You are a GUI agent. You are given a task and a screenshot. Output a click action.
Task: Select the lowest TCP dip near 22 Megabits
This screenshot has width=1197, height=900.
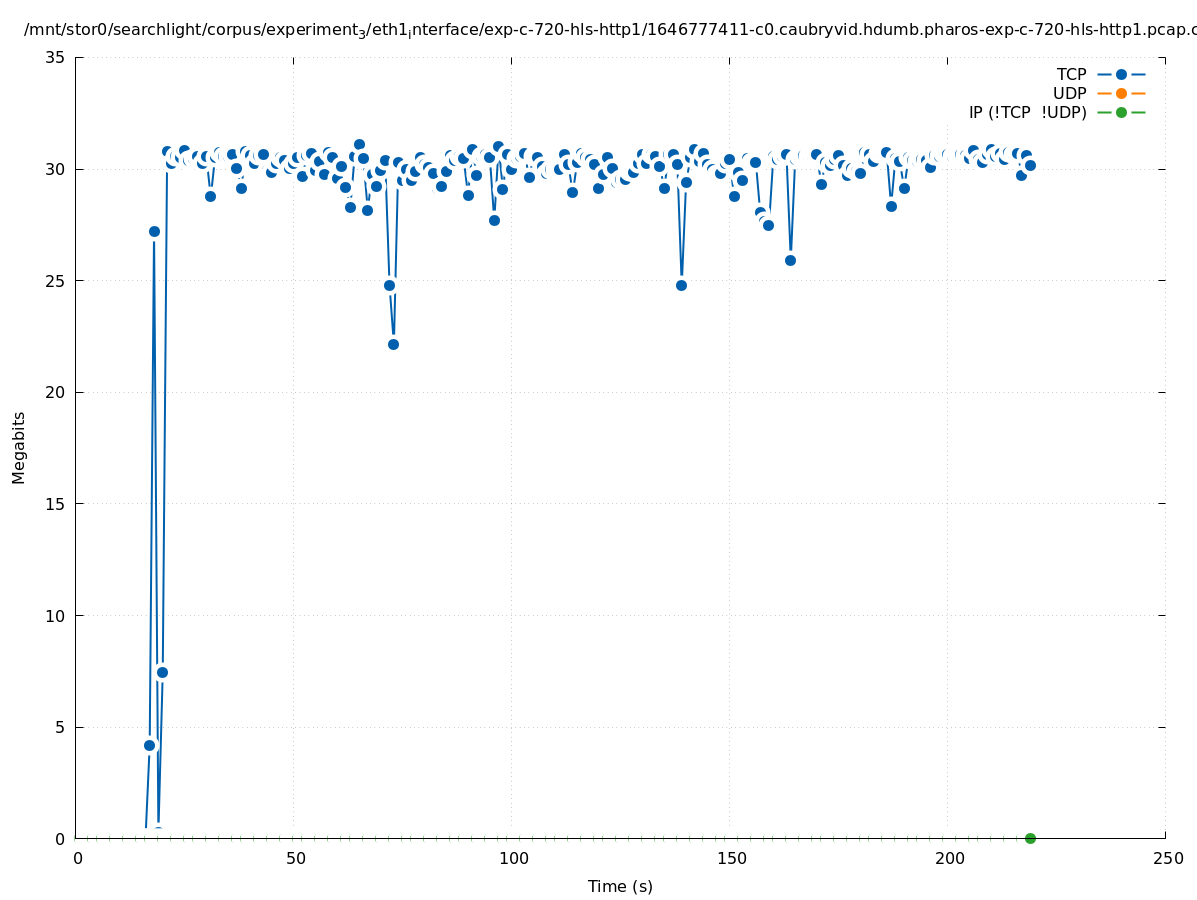click(x=393, y=344)
